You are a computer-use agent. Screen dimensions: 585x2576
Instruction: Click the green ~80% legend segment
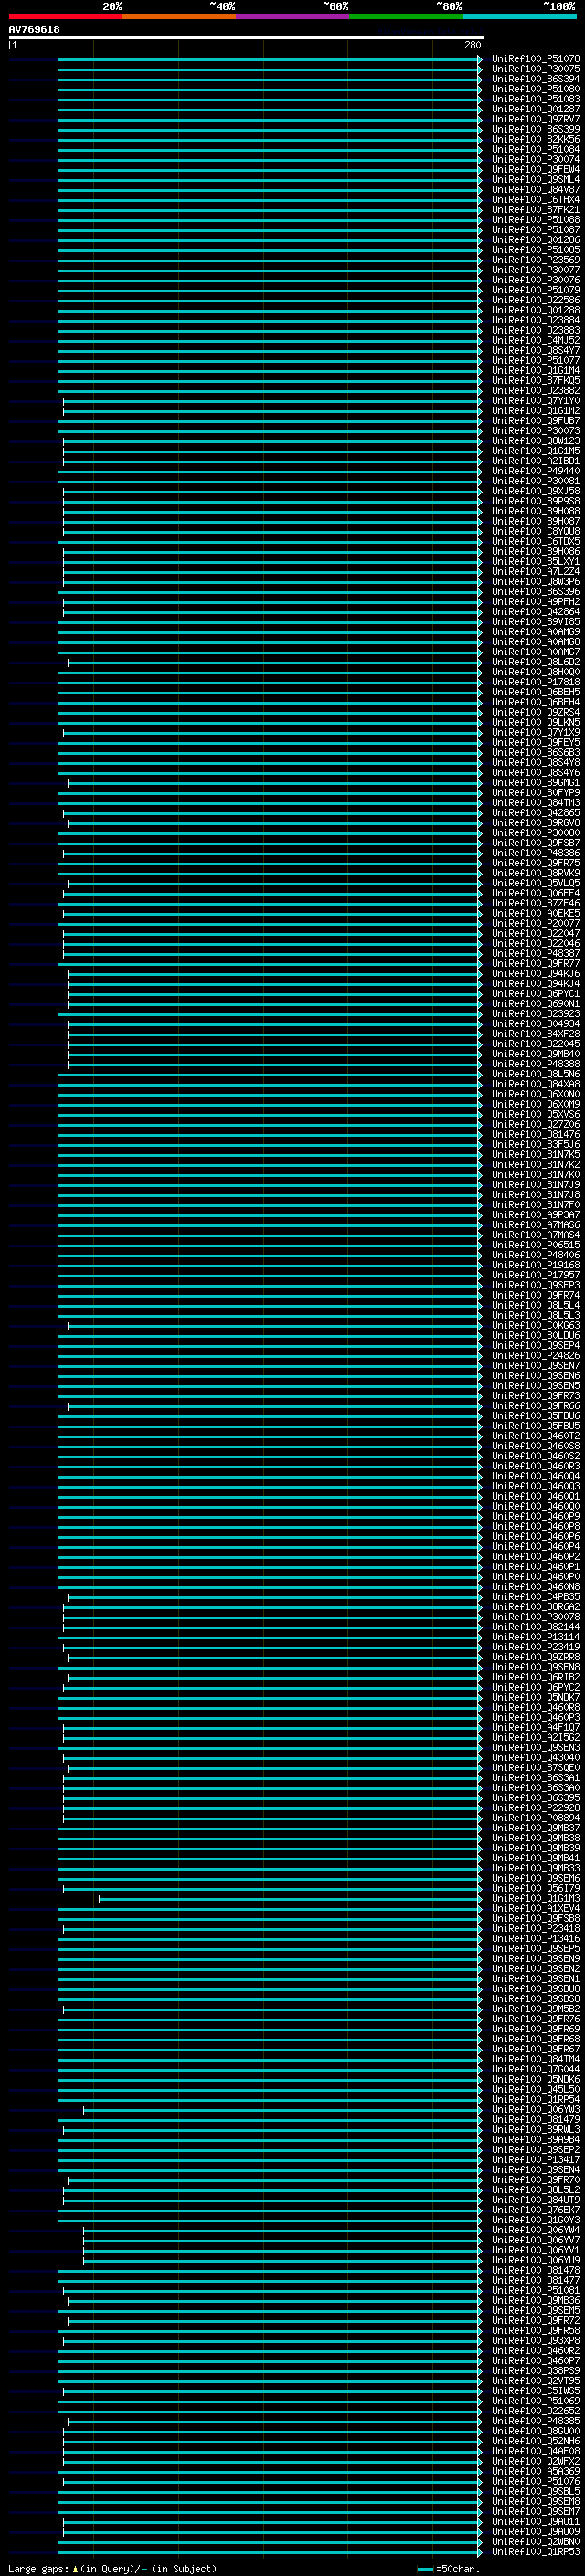point(406,16)
